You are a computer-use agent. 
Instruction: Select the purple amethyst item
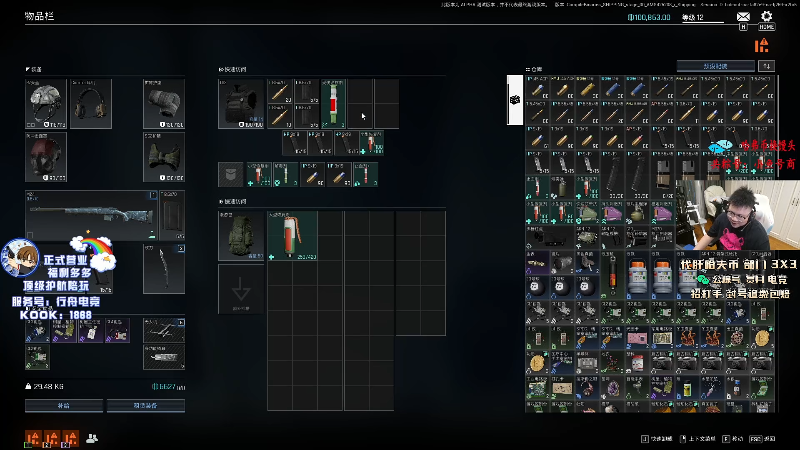[612, 388]
